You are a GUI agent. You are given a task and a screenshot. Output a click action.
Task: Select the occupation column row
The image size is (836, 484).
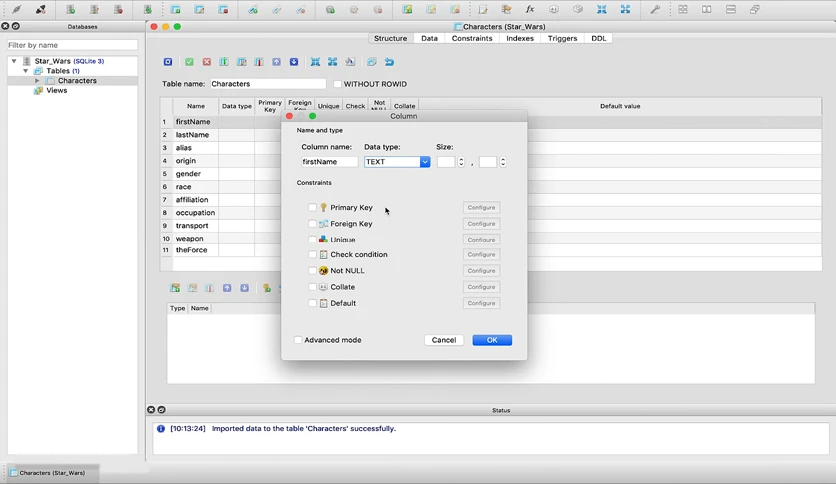pyautogui.click(x=195, y=213)
